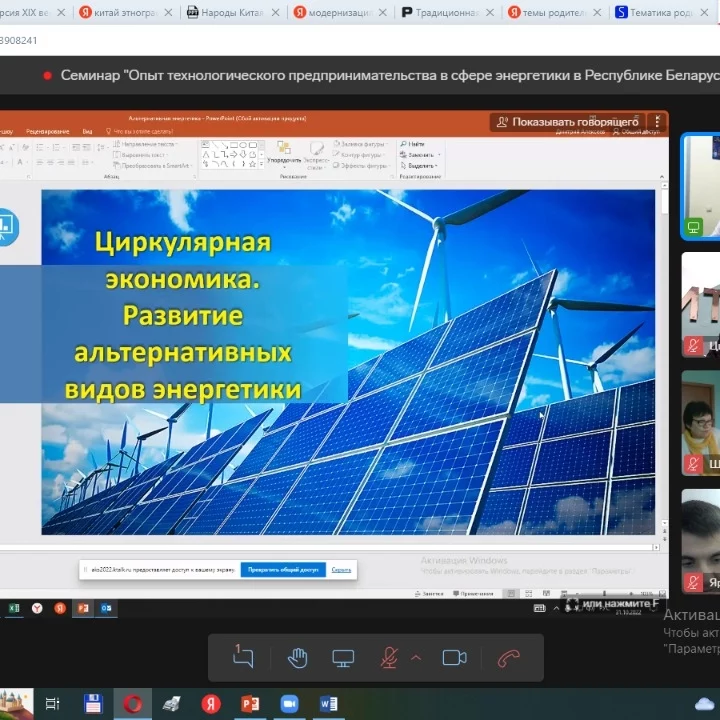Click the chat messages icon in call toolbar

(244, 657)
